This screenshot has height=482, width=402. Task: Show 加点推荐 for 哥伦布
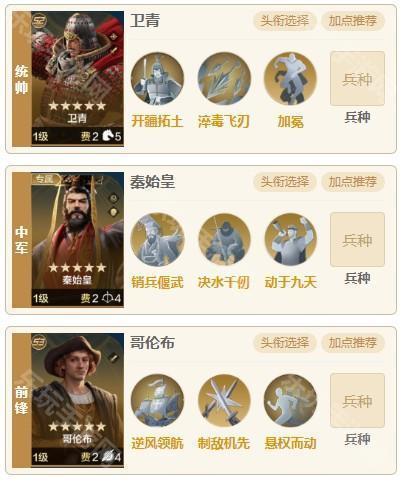(353, 343)
